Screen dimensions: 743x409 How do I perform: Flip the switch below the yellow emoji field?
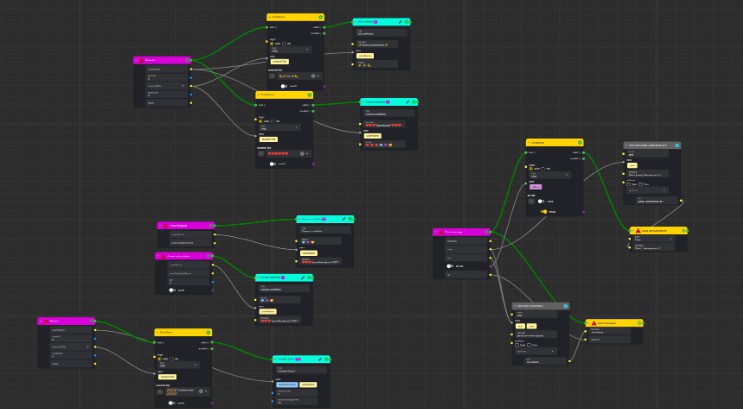click(284, 86)
